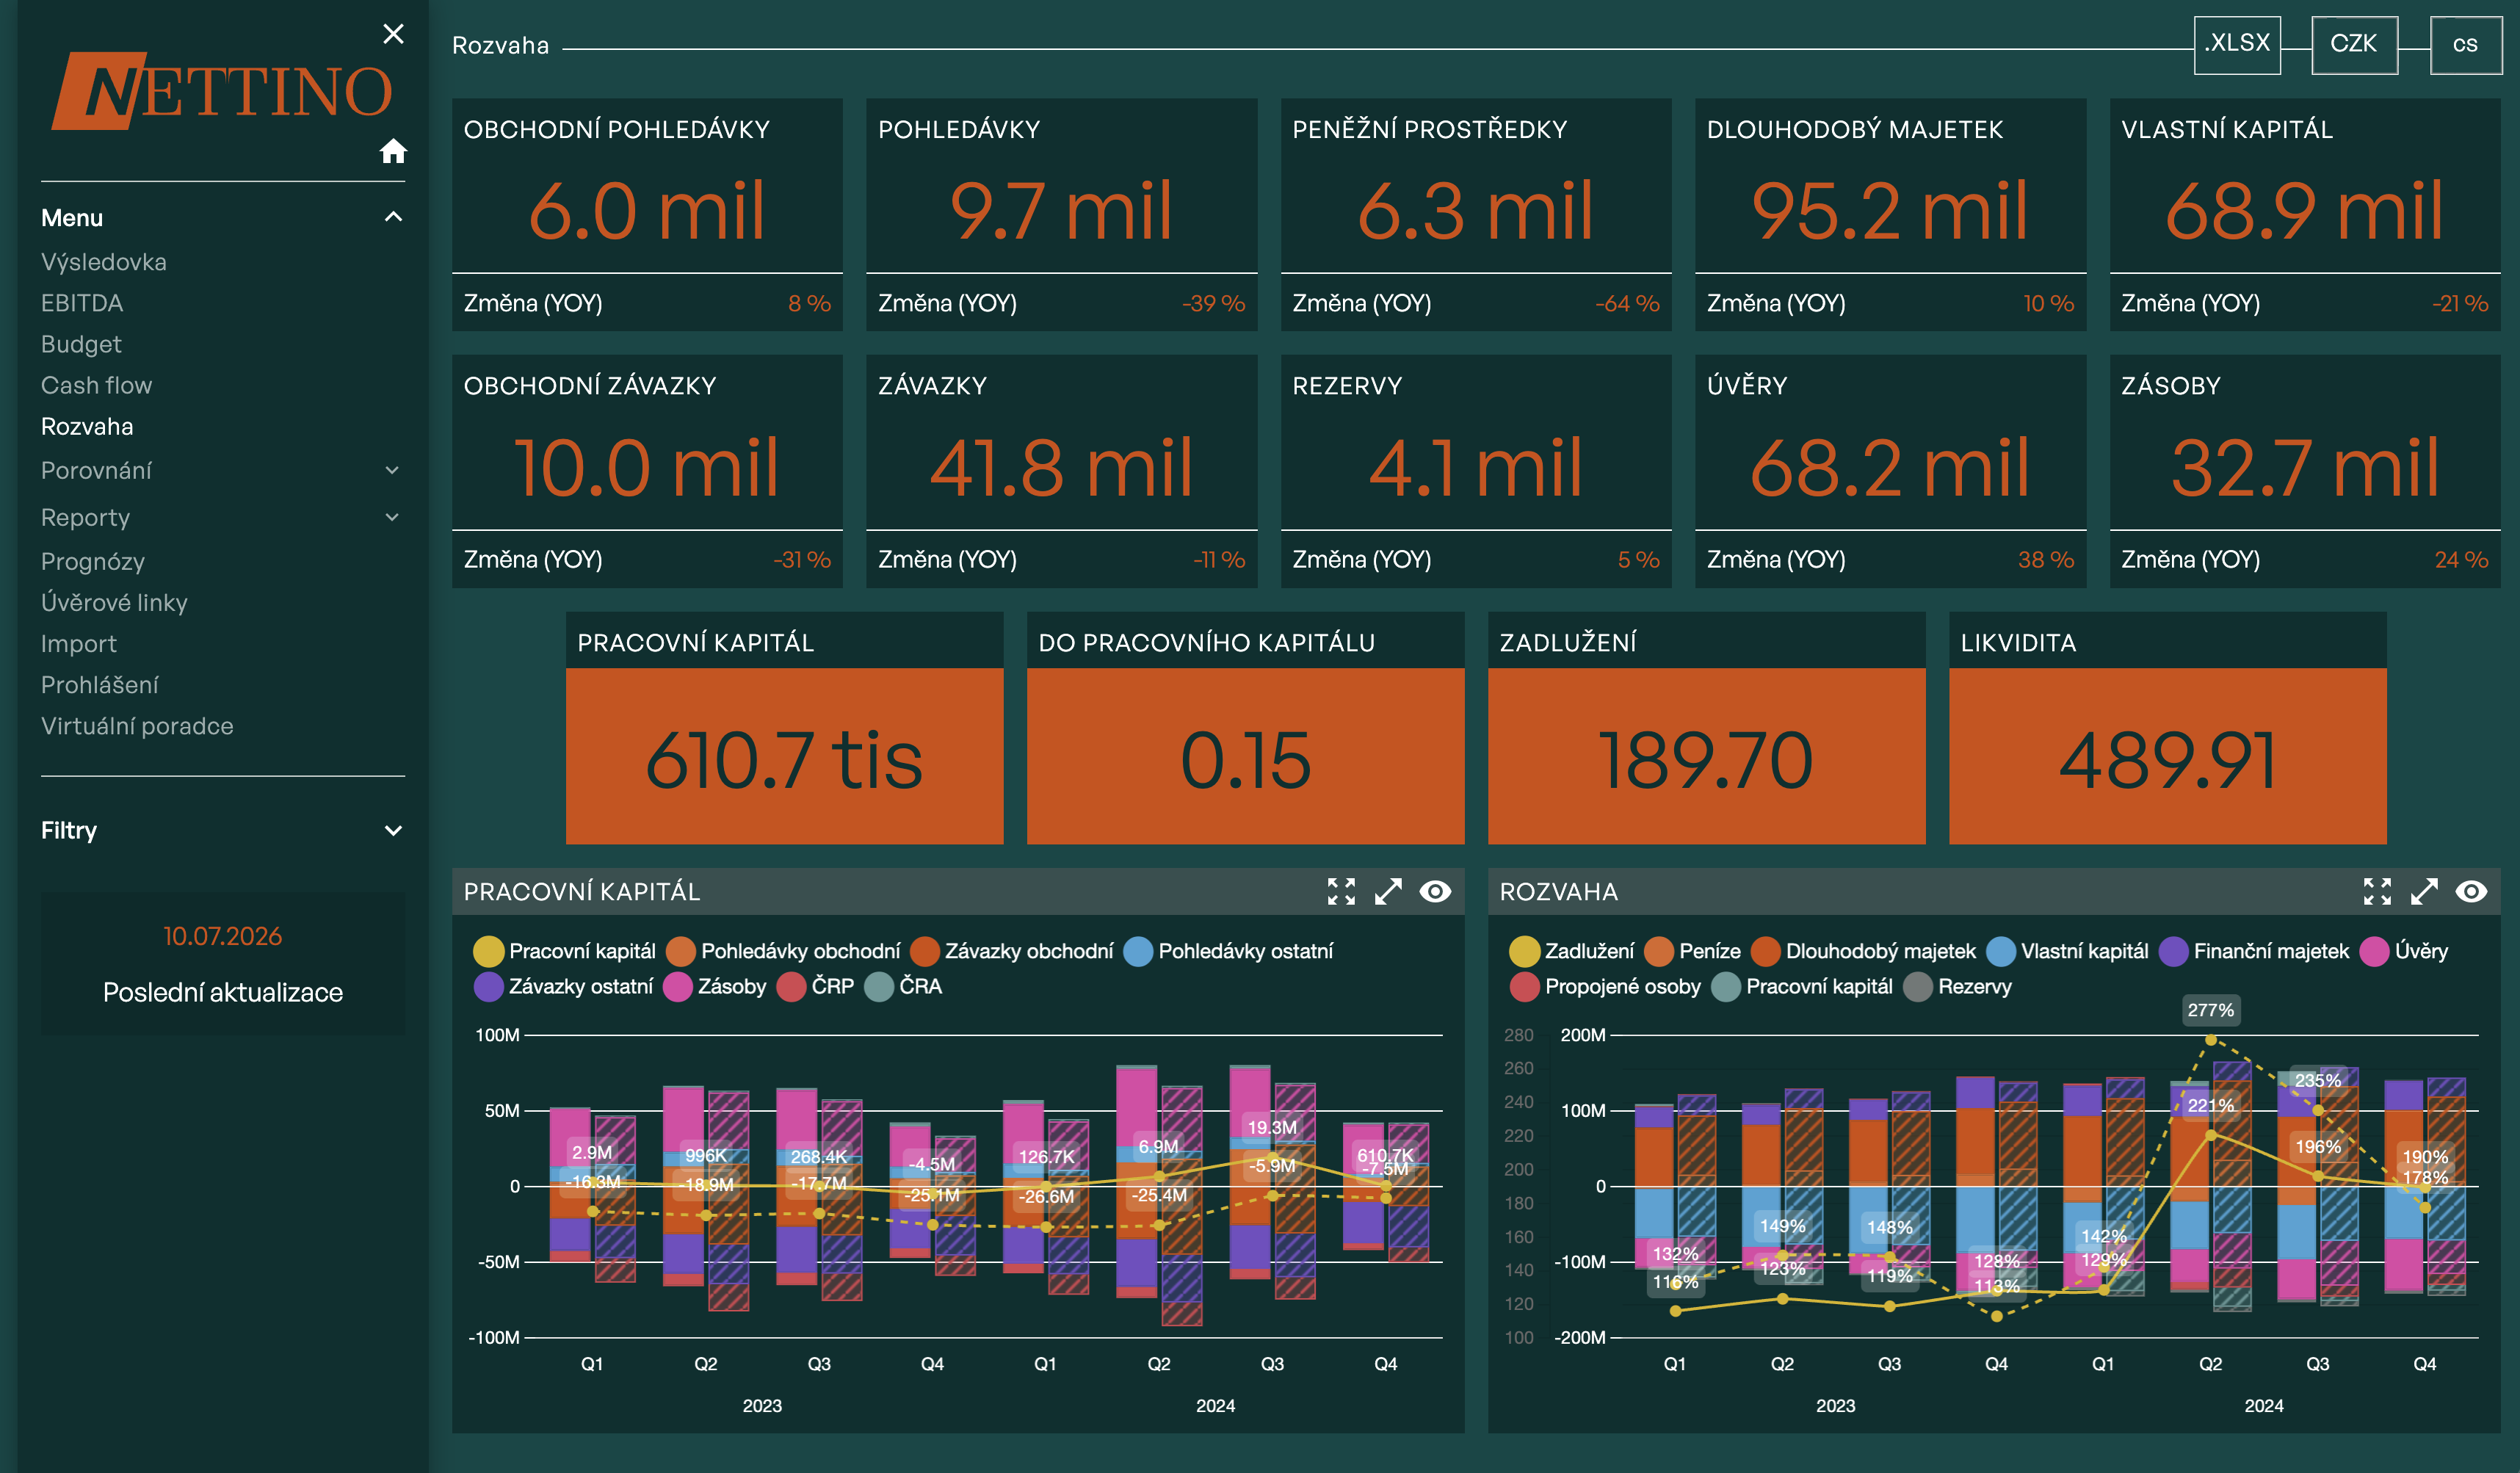2520x1473 pixels.
Task: Open the Peněžní prostředky 6.3 mil card
Action: point(1476,215)
